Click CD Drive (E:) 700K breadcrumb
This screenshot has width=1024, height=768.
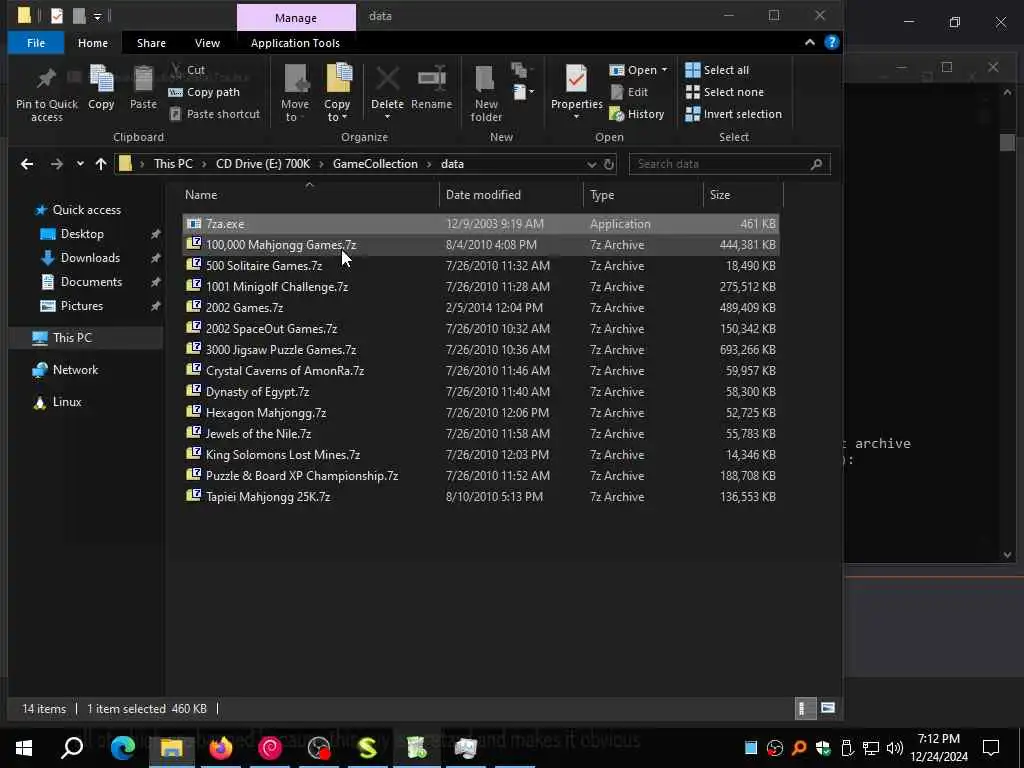tap(263, 164)
